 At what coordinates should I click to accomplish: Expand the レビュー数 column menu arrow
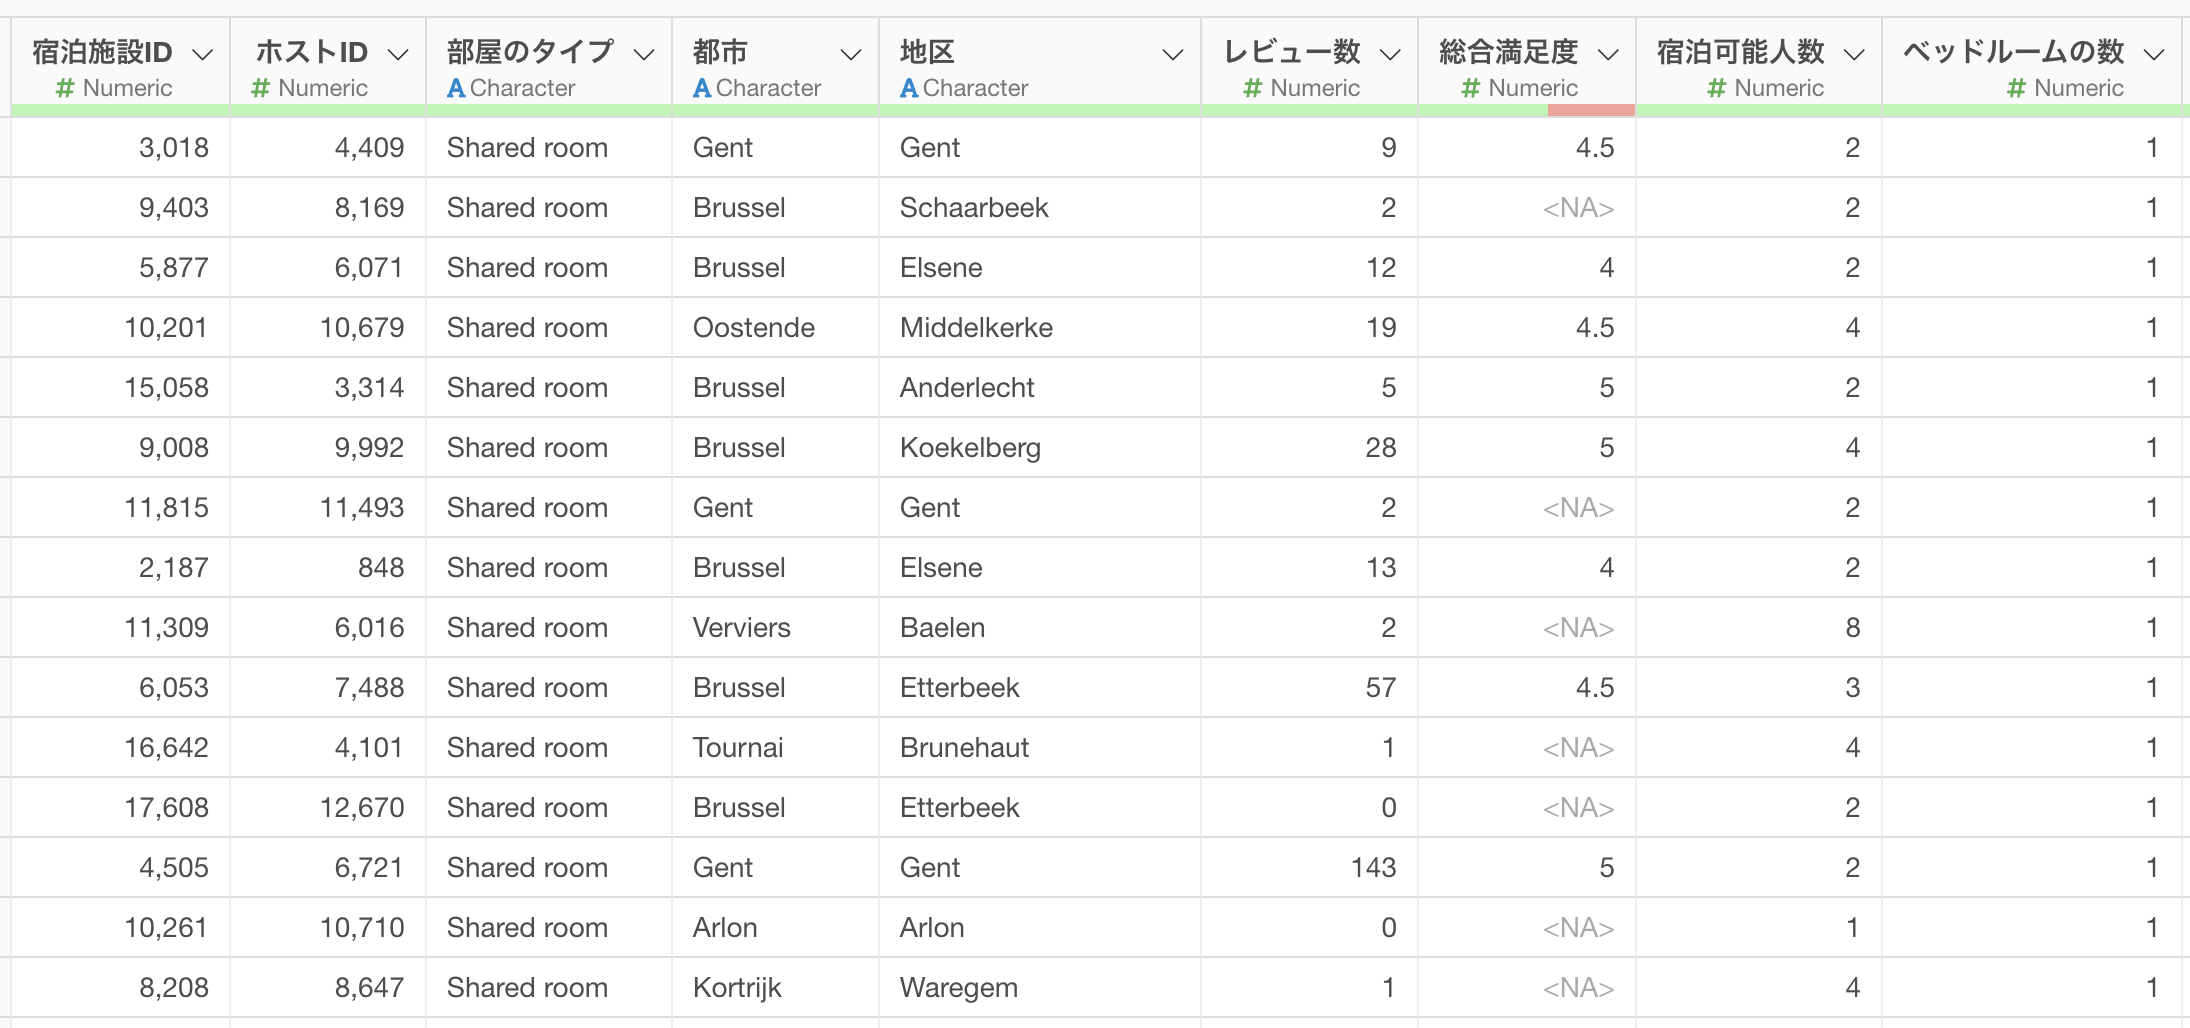click(1390, 54)
